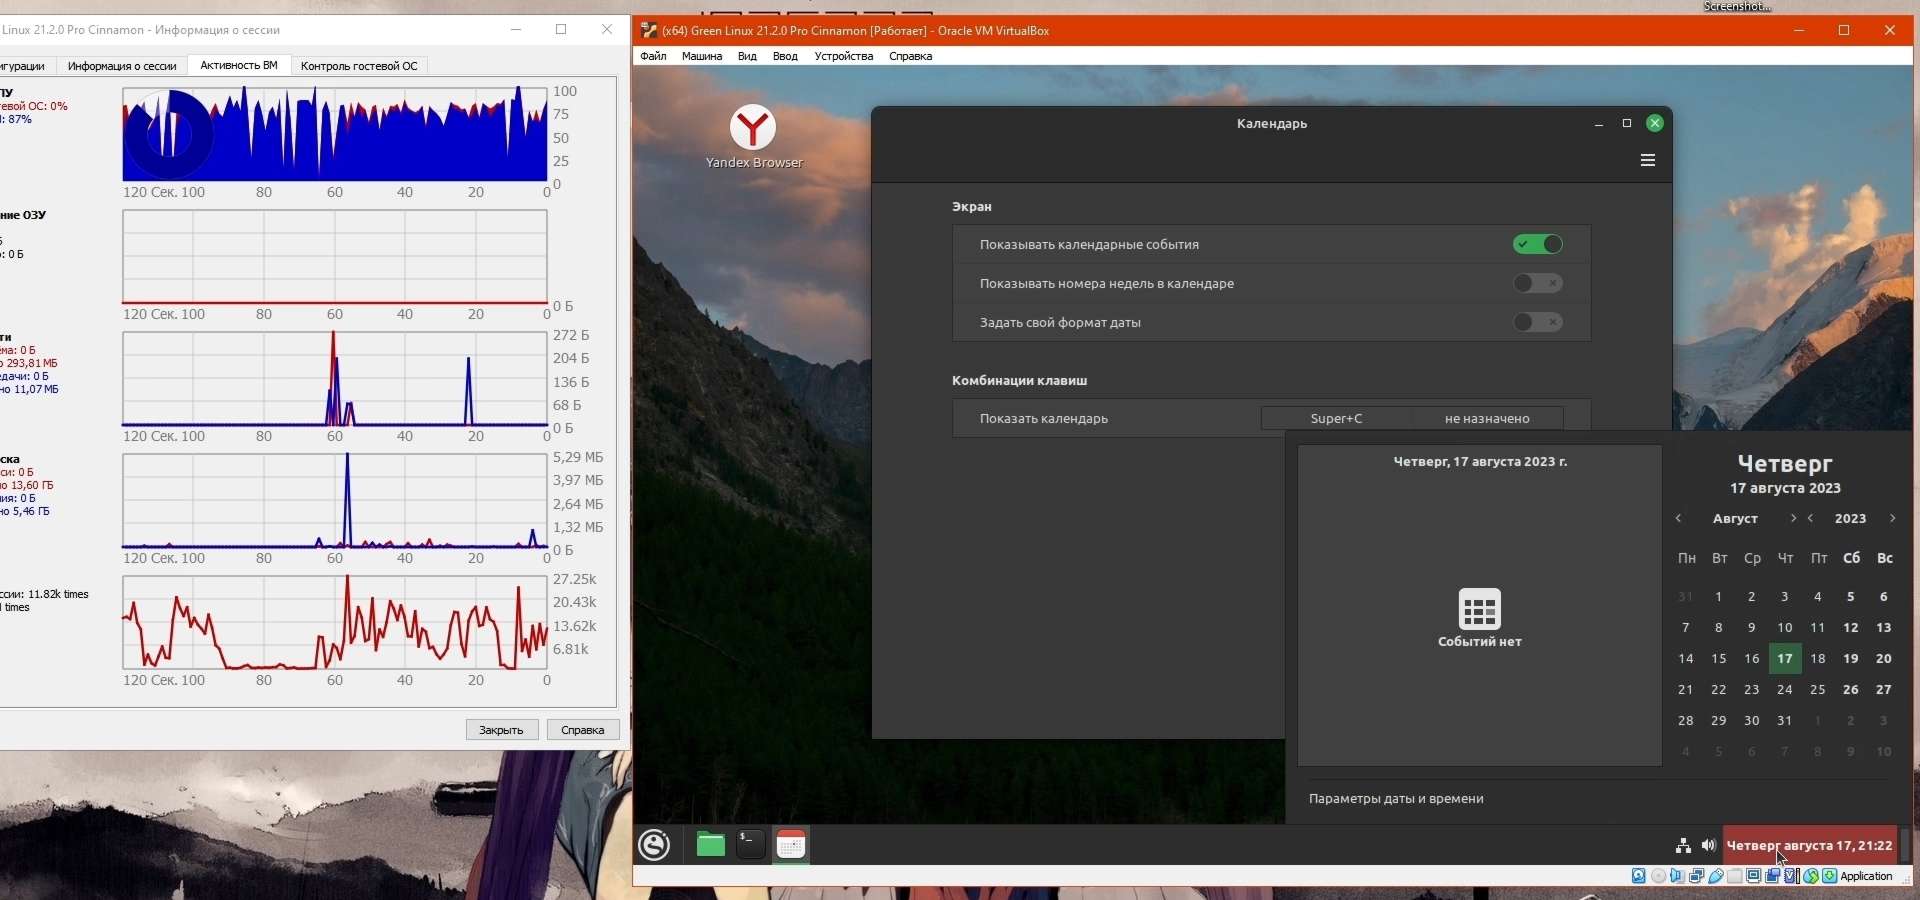
Task: Open the Справка menu in VirtualBox
Action: 910,56
